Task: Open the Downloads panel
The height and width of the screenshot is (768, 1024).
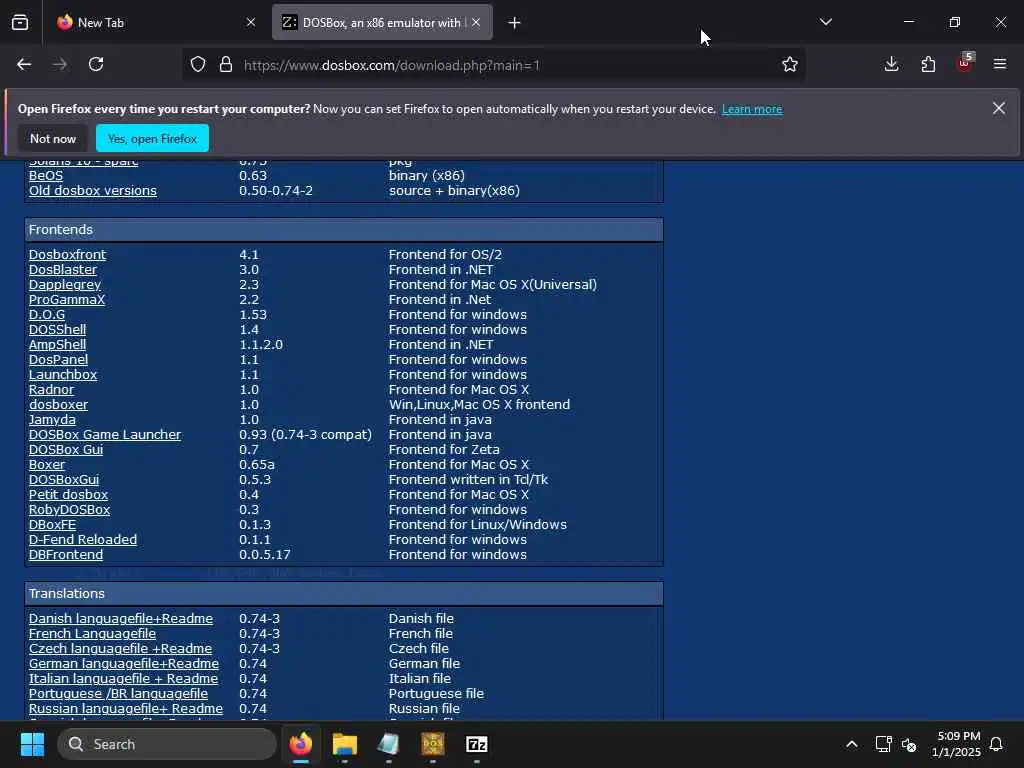Action: (x=891, y=64)
